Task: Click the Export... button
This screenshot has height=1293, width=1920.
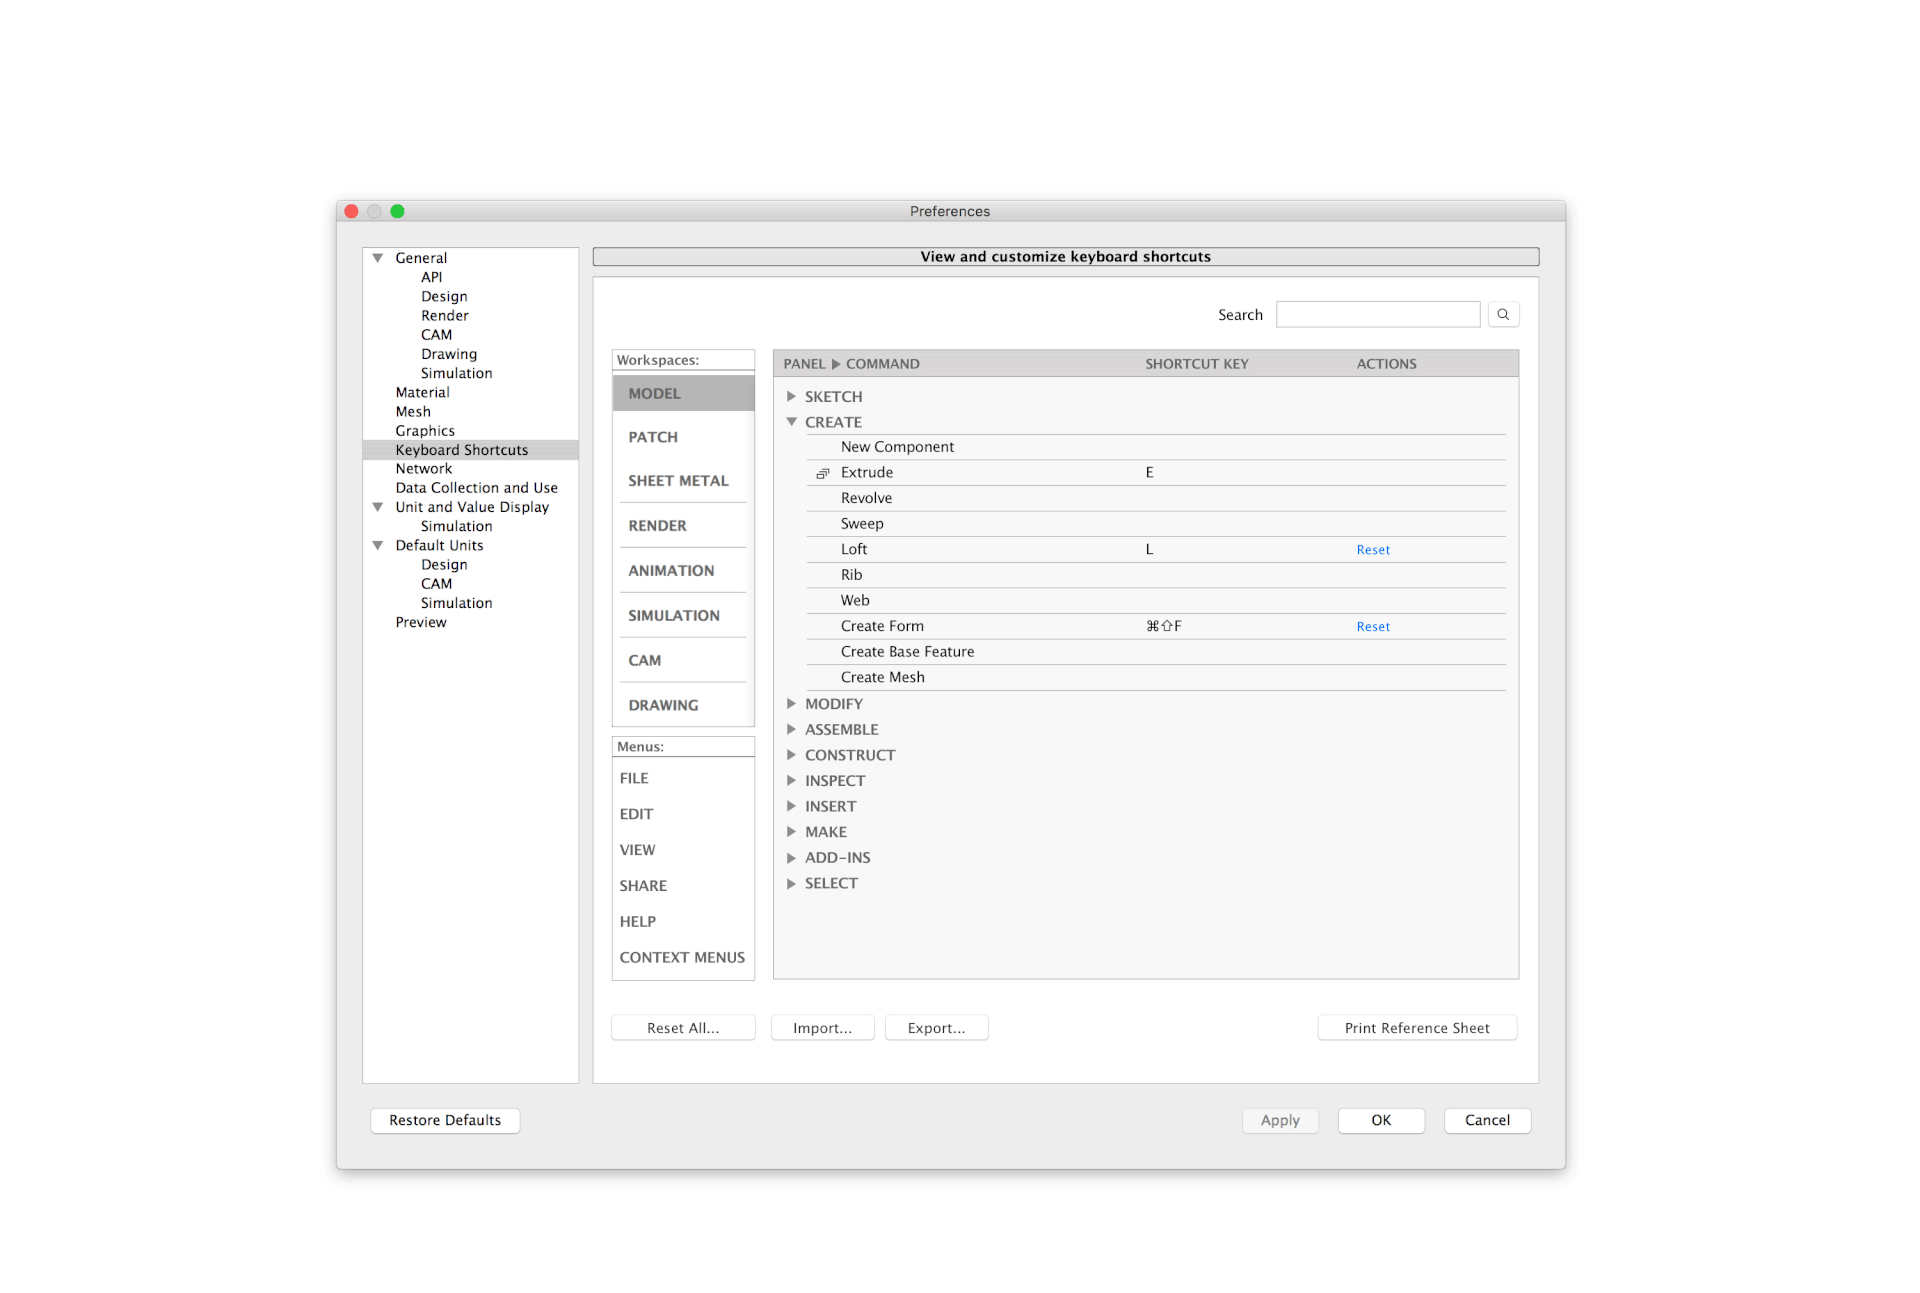Action: (x=936, y=1028)
